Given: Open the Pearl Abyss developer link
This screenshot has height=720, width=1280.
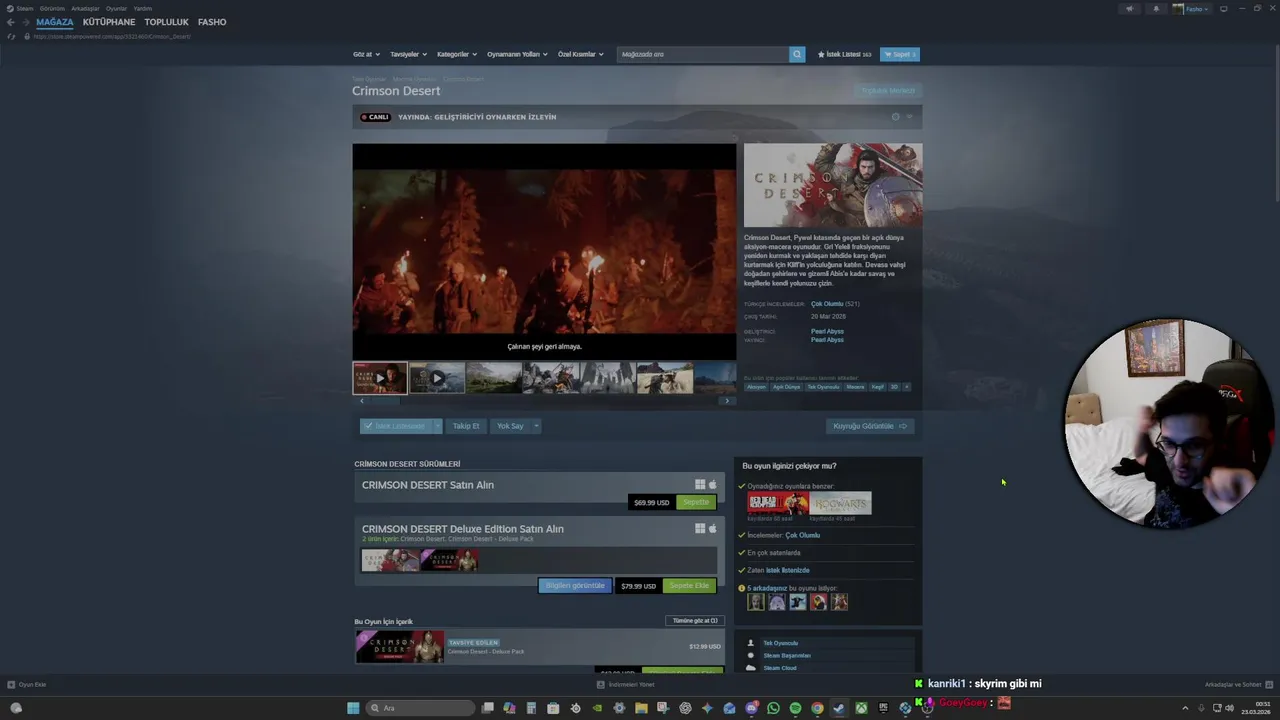Looking at the screenshot, I should point(827,331).
